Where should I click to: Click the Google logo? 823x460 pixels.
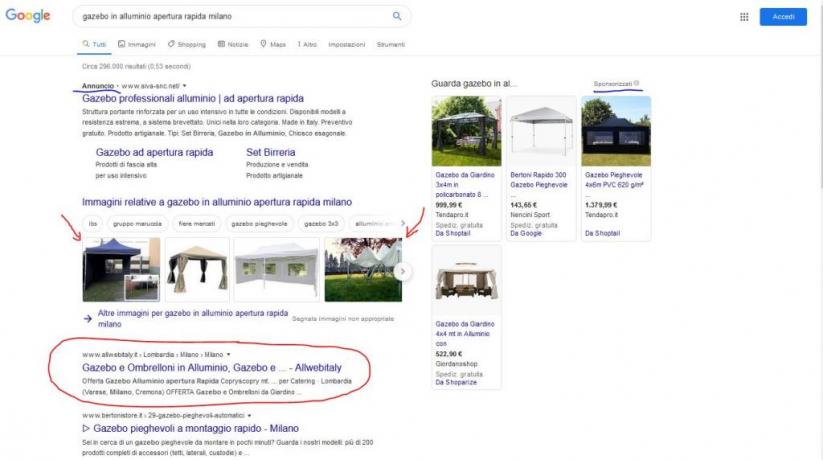(x=28, y=16)
